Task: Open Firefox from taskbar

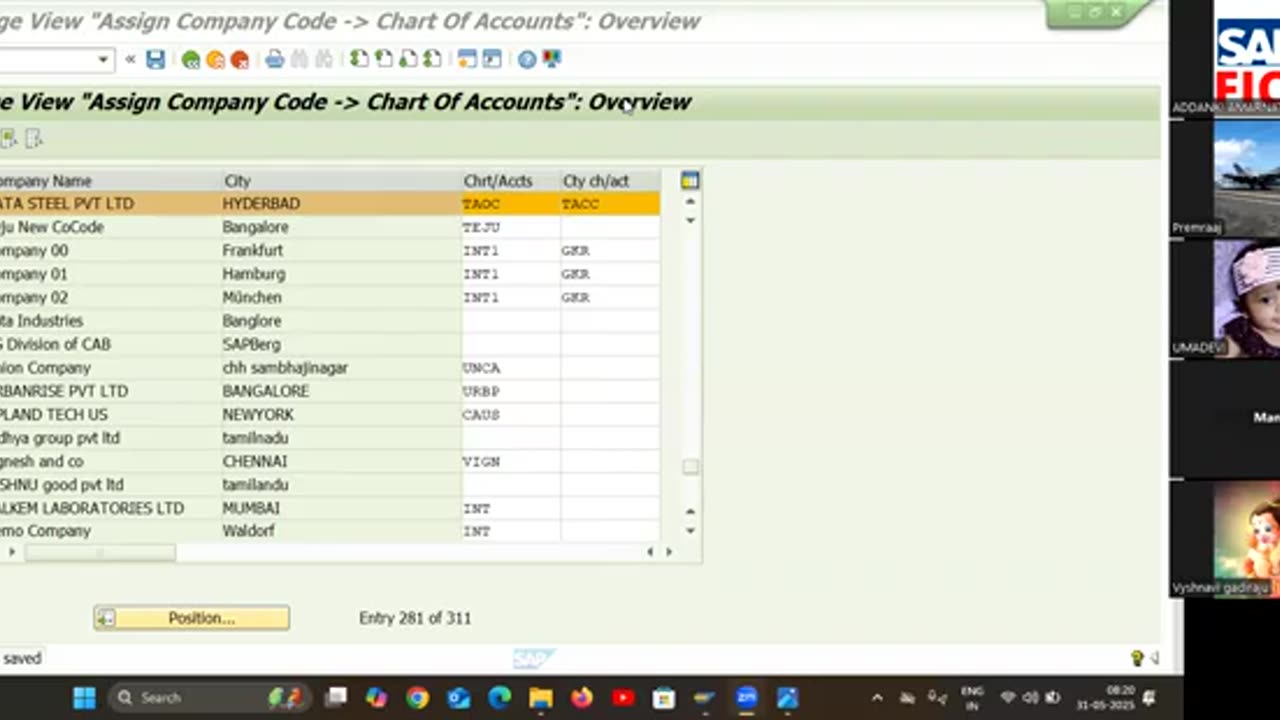Action: click(x=582, y=698)
